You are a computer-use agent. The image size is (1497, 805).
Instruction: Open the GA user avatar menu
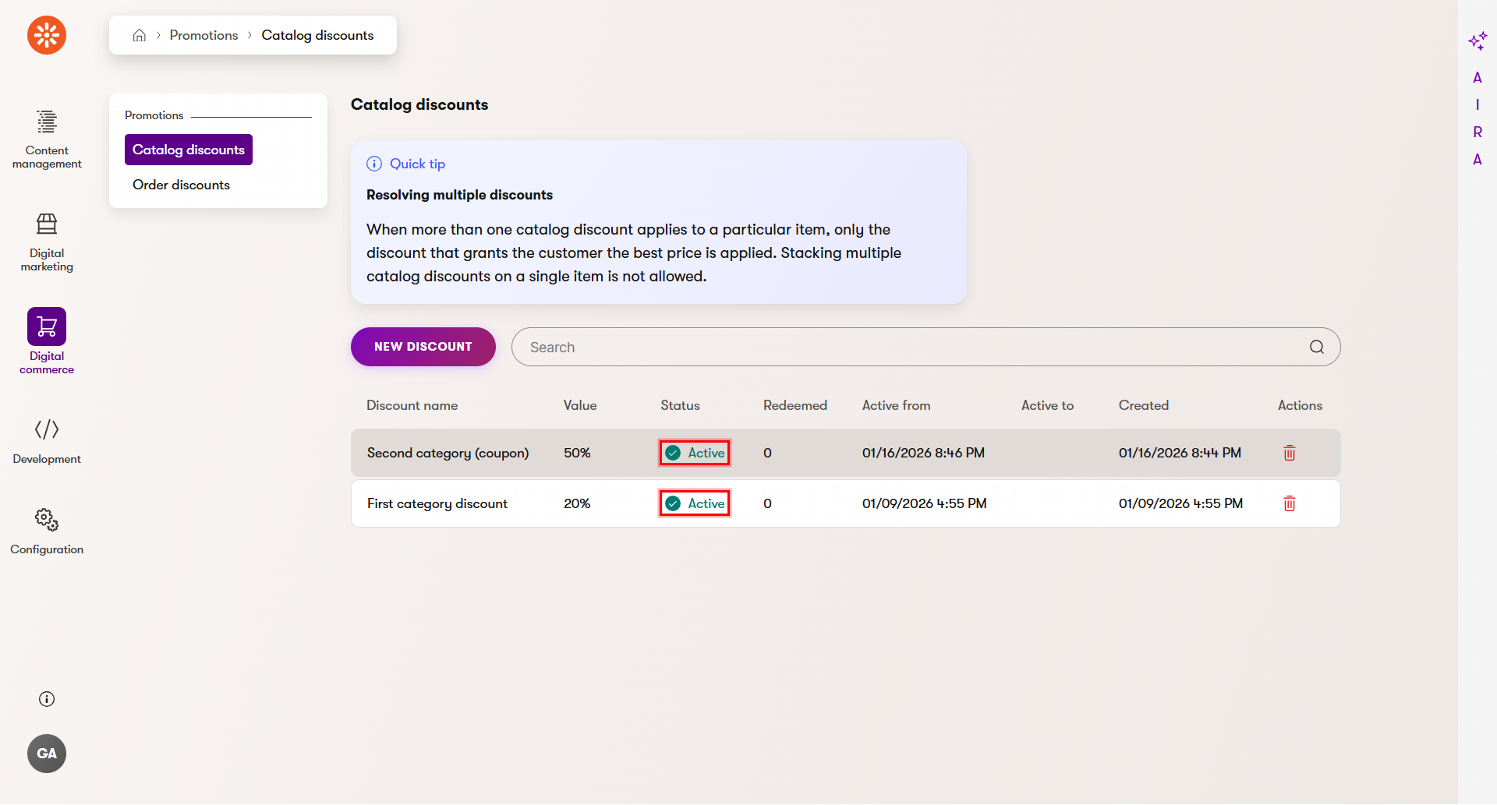46,753
